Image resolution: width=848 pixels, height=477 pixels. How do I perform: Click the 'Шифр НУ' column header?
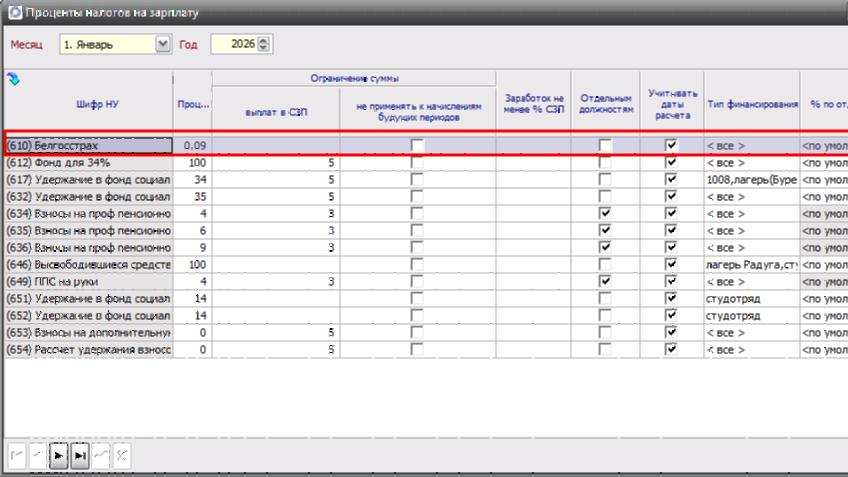click(88, 103)
